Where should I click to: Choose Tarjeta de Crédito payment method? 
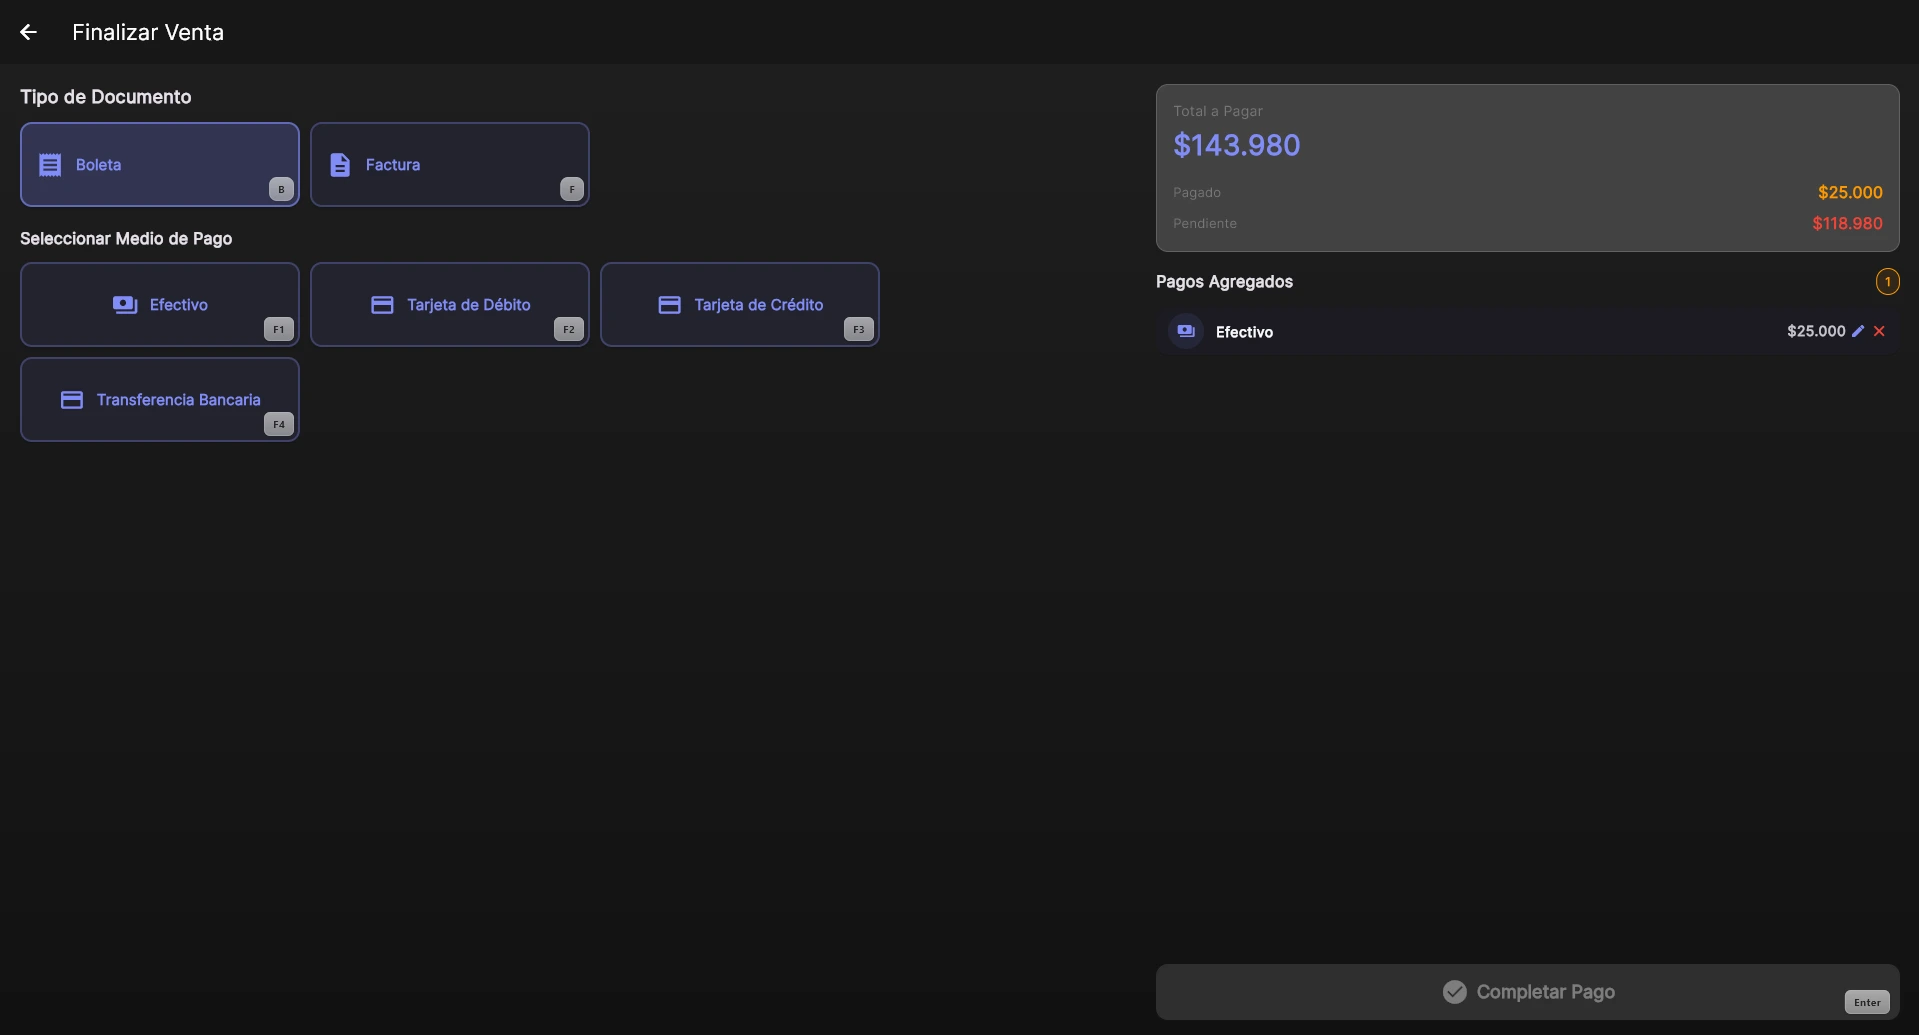point(740,304)
